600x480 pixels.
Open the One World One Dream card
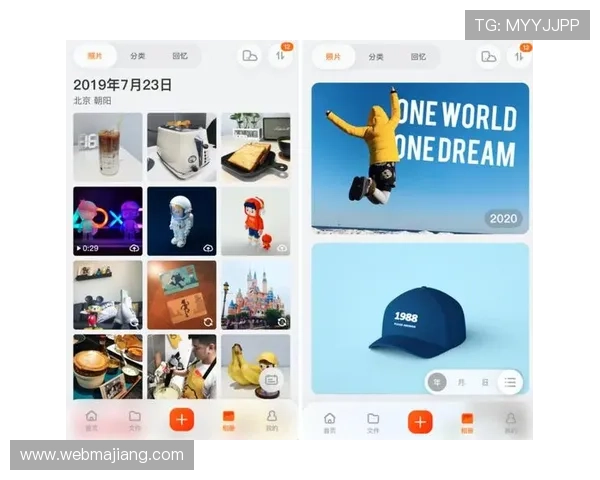420,158
